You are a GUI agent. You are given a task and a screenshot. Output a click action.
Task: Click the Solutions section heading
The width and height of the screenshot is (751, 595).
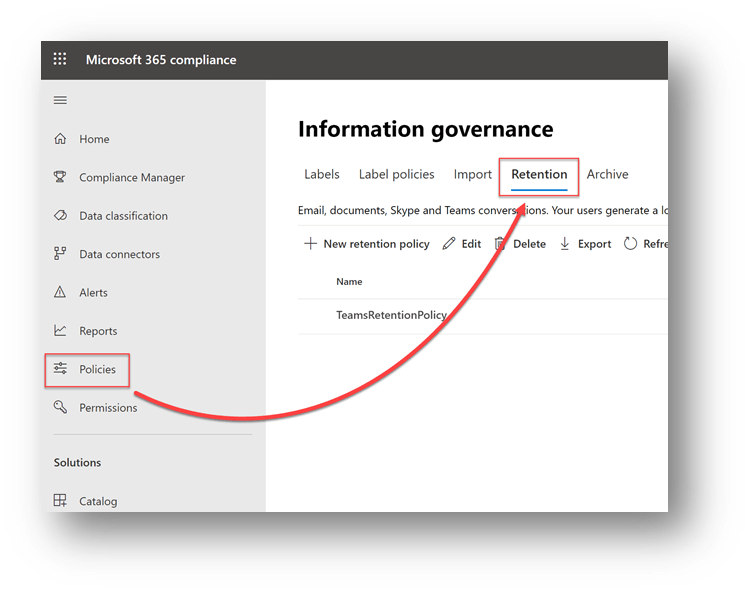click(77, 463)
